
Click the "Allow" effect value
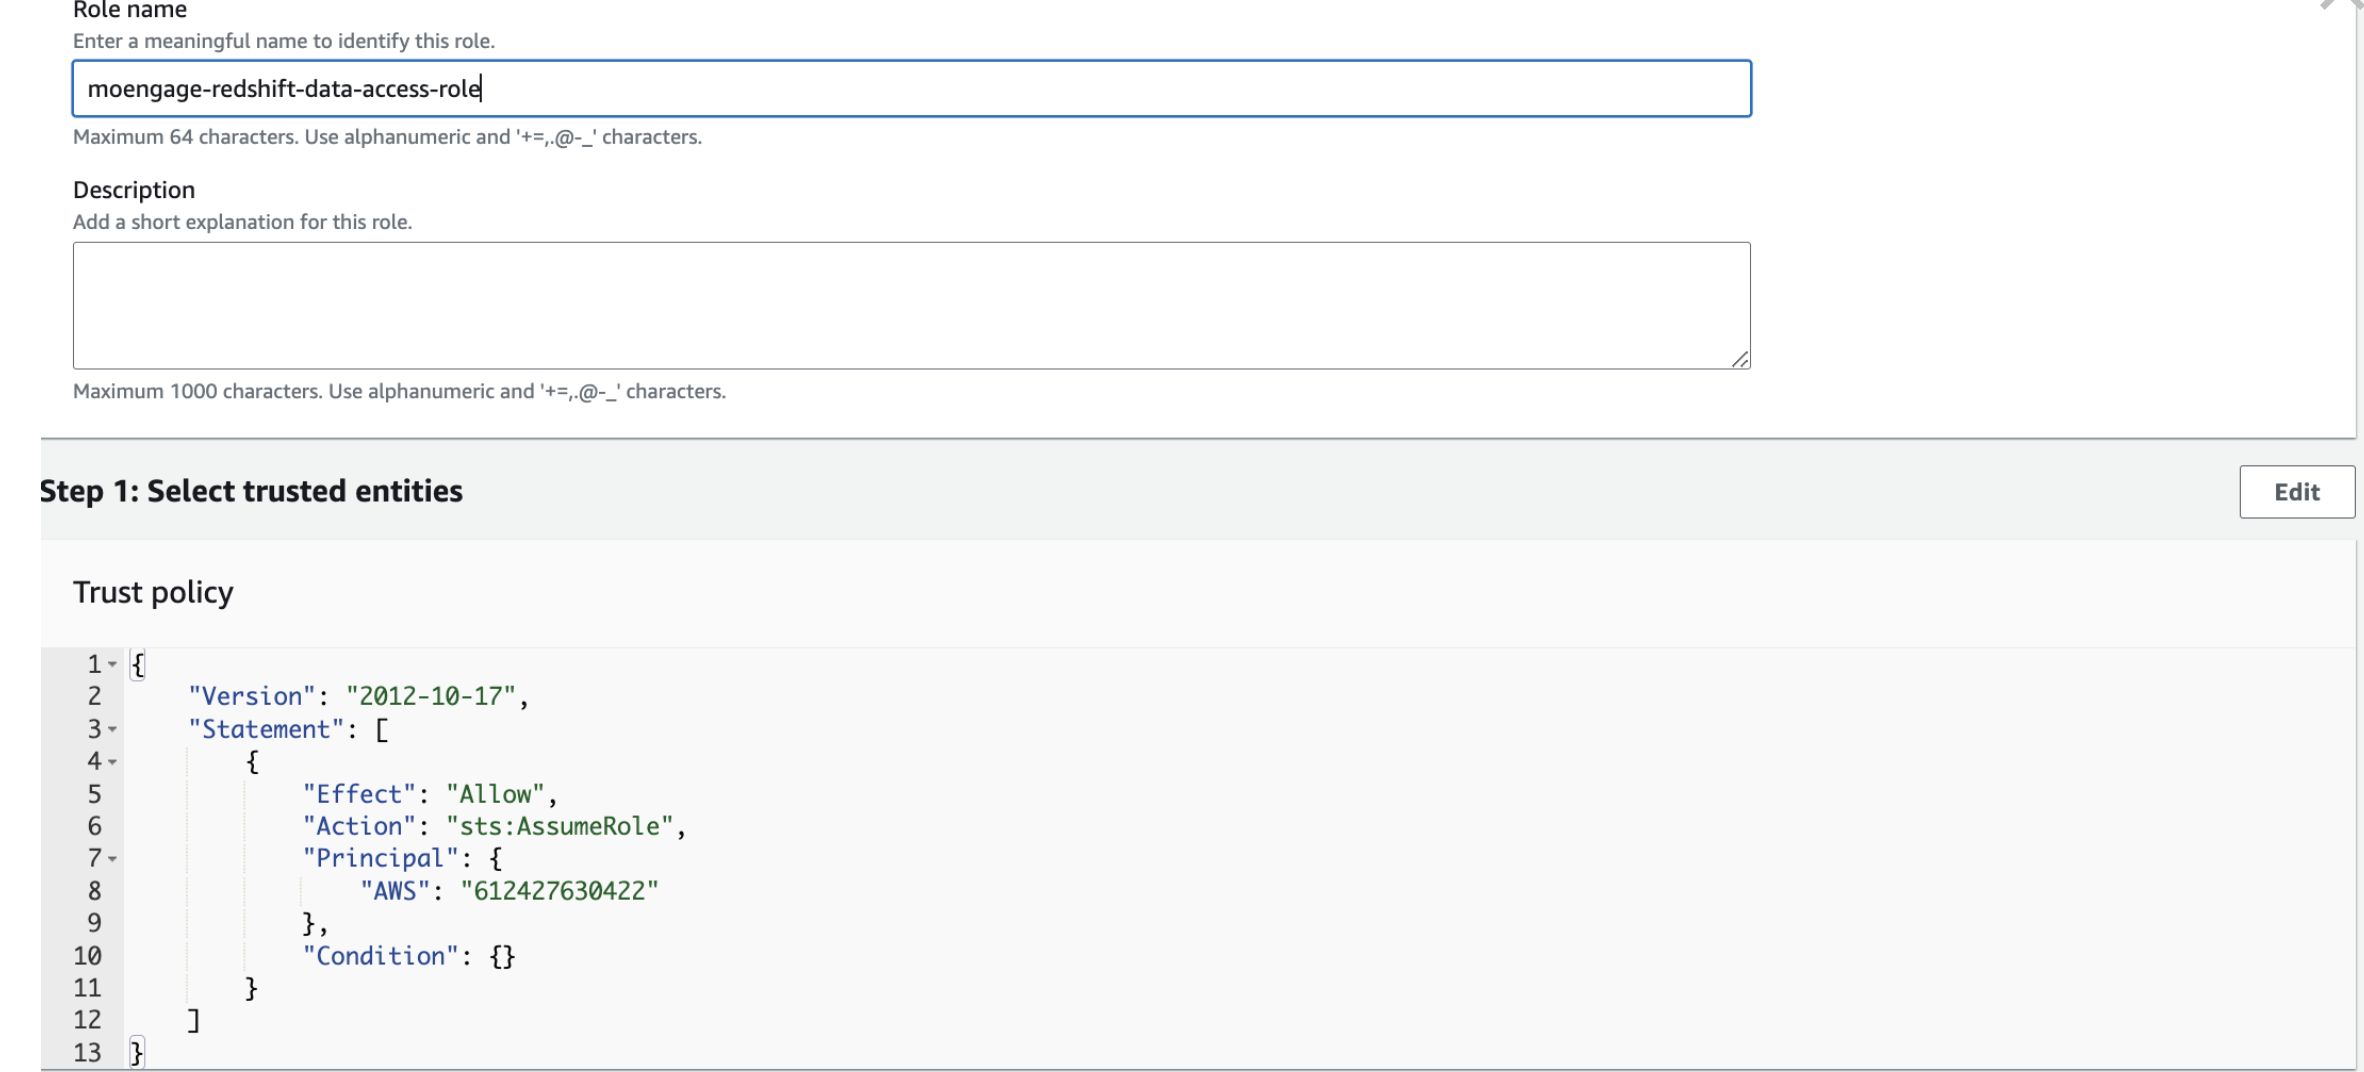tap(495, 794)
